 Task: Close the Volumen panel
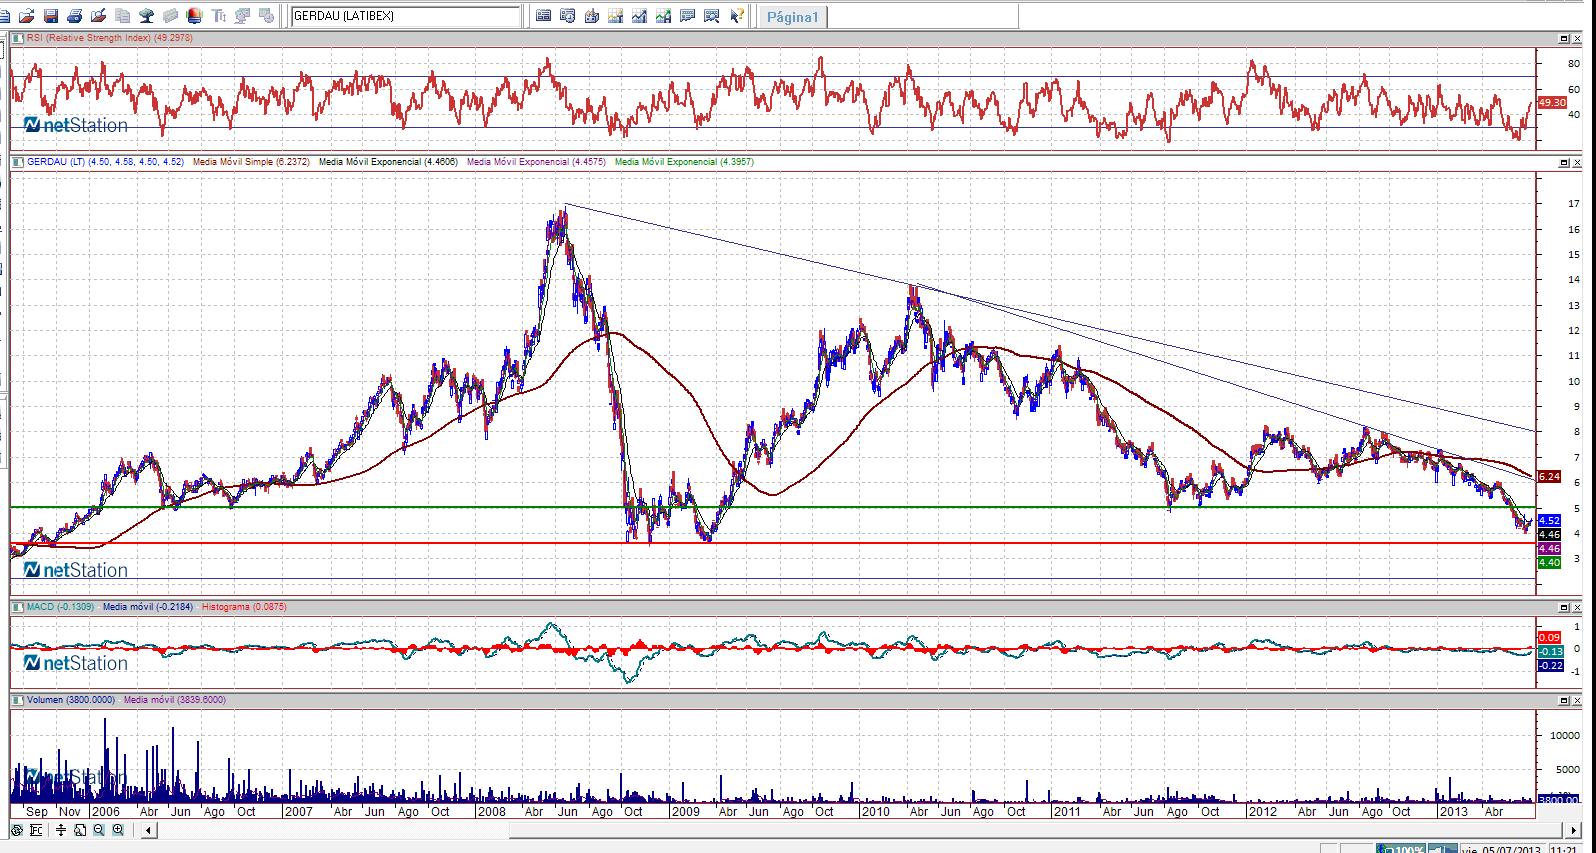tap(1578, 700)
